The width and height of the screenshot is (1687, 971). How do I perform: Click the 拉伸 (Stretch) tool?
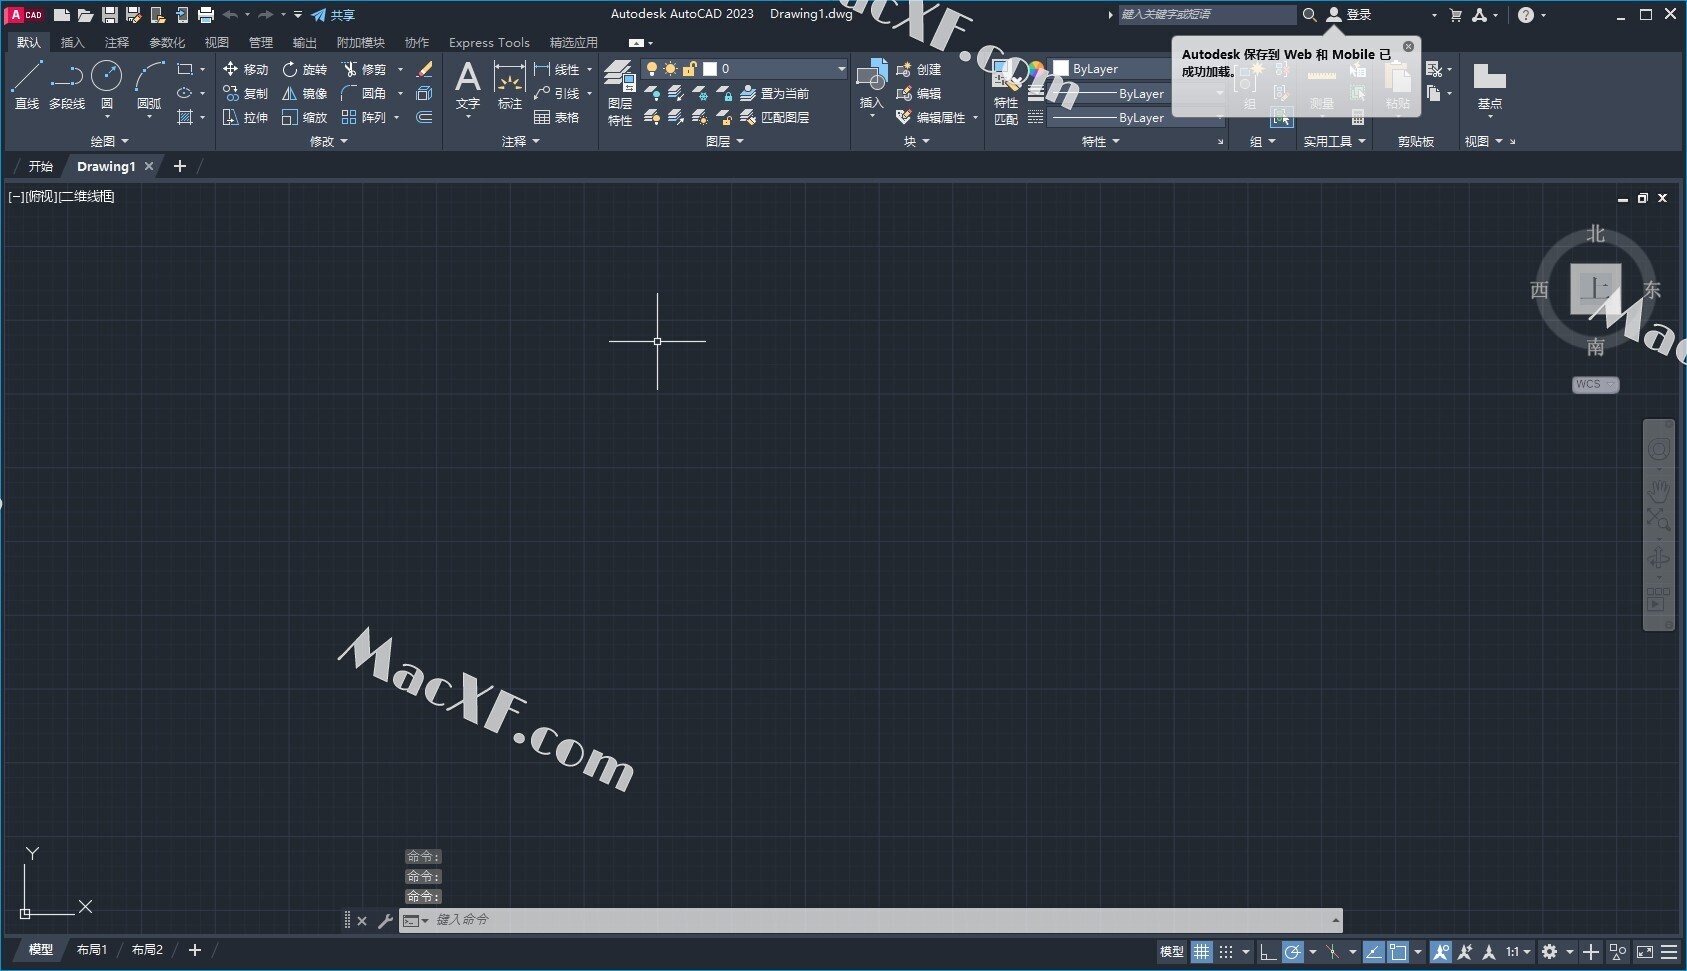coord(245,117)
